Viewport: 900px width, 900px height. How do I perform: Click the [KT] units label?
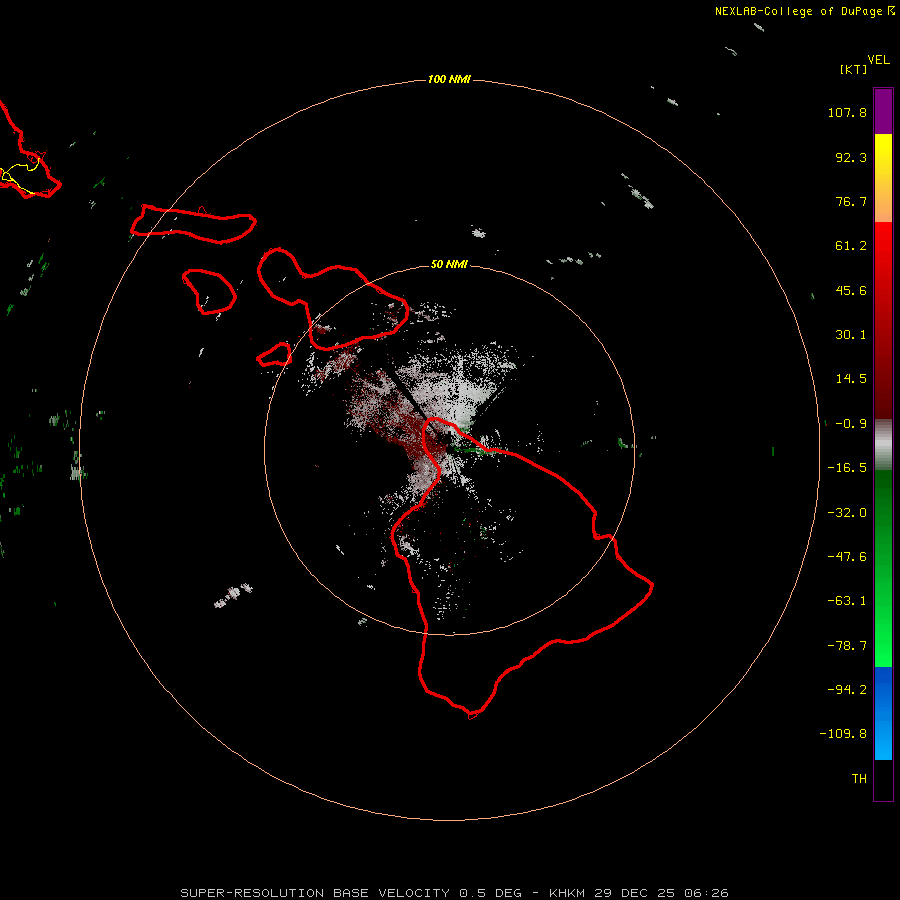pyautogui.click(x=853, y=69)
